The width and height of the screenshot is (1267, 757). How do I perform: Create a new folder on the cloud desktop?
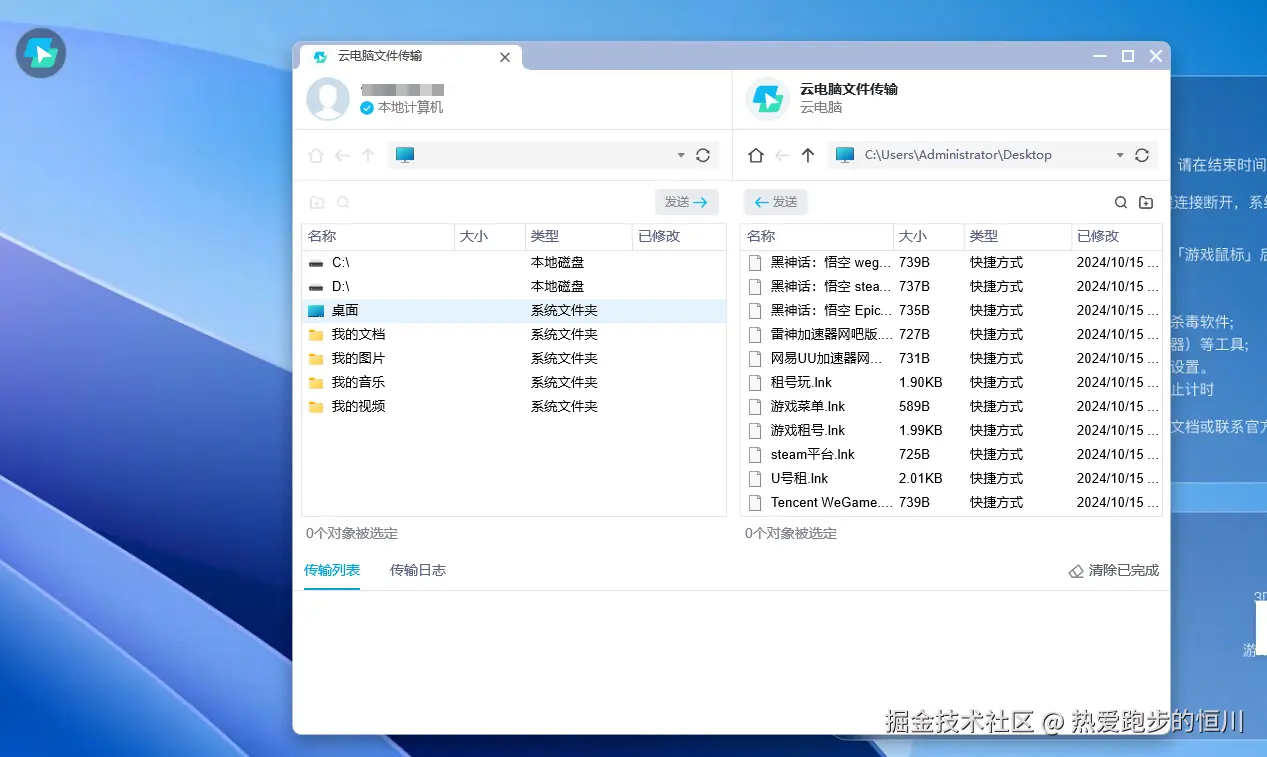[x=1146, y=202]
